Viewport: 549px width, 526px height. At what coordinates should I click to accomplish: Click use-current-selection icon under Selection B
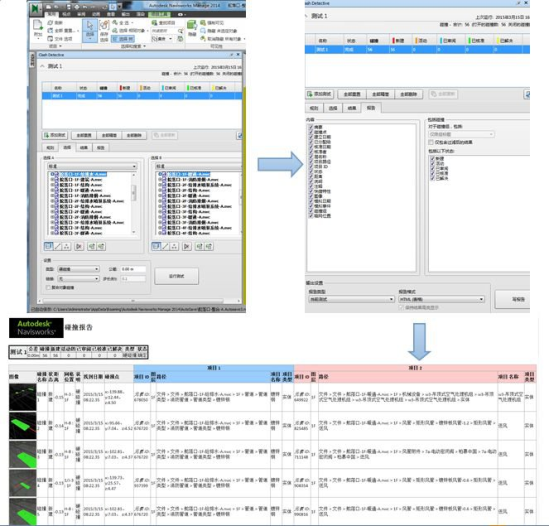(199, 247)
